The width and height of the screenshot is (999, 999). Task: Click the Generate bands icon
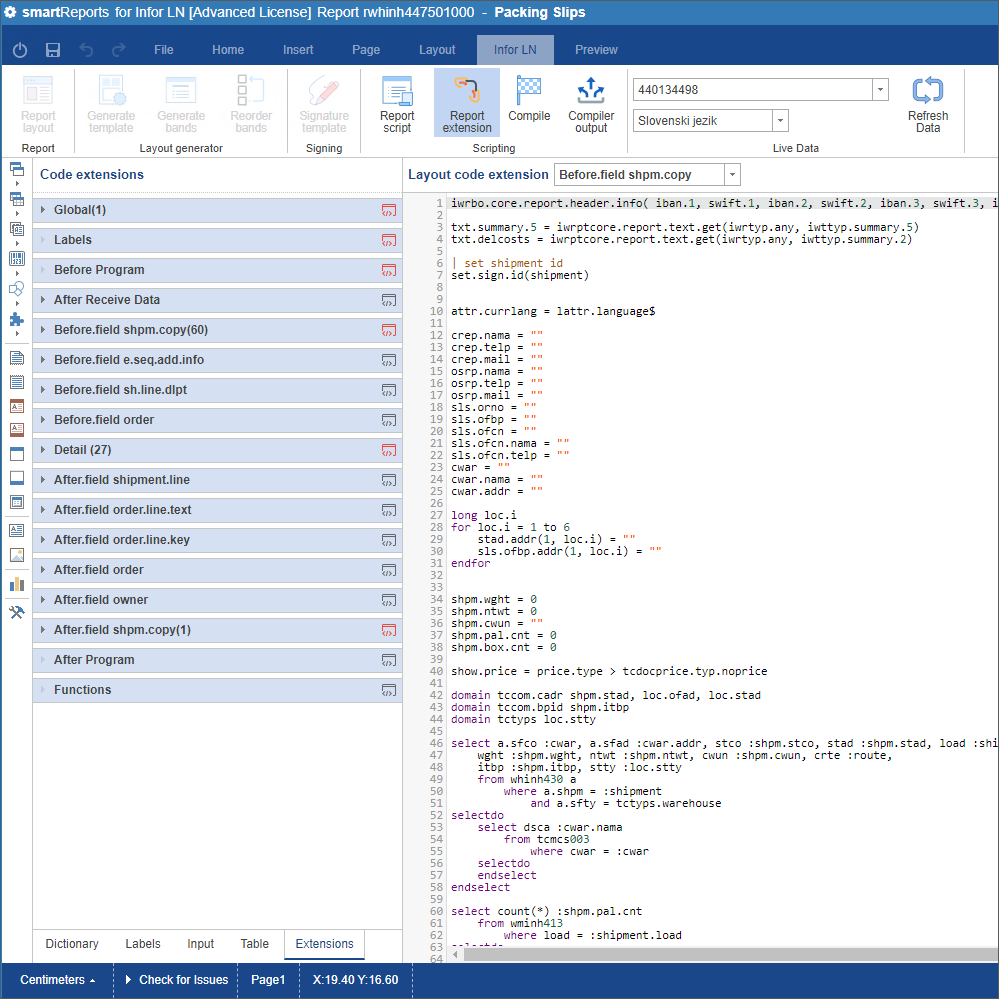tap(181, 90)
